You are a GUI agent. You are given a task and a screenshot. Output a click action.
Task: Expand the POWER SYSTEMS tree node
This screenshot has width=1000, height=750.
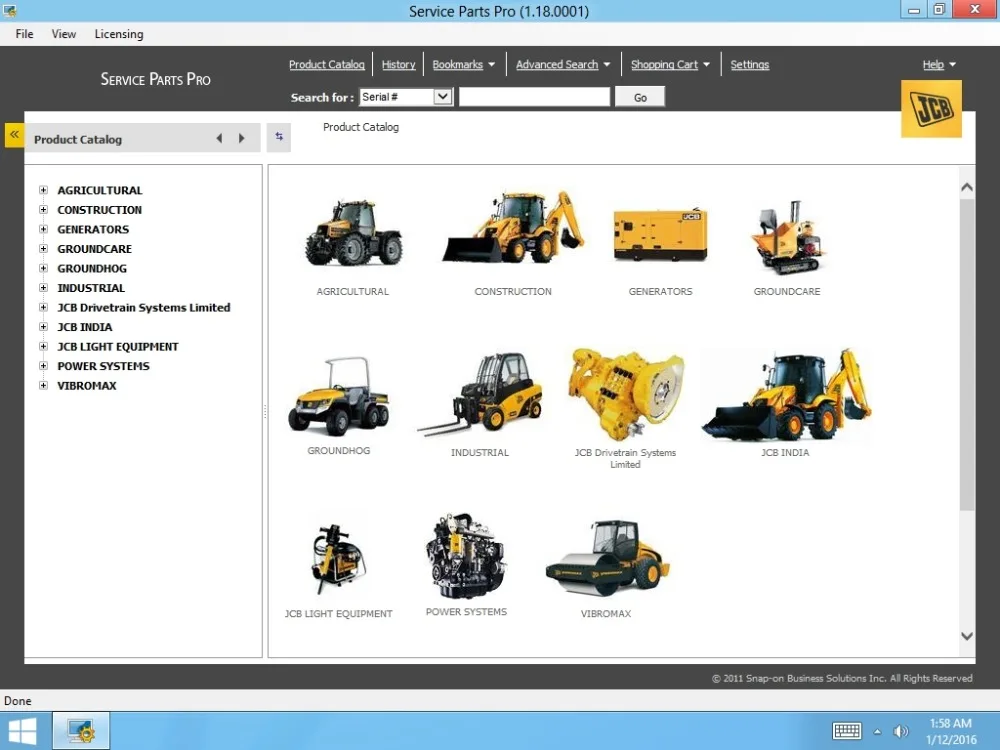(43, 366)
